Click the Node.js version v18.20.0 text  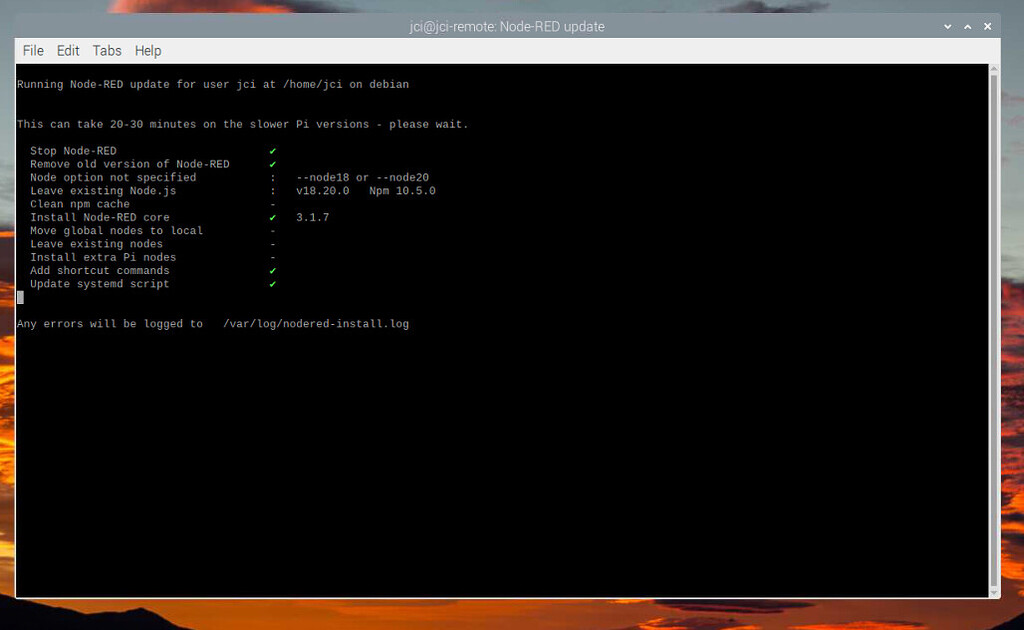pyautogui.click(x=324, y=190)
